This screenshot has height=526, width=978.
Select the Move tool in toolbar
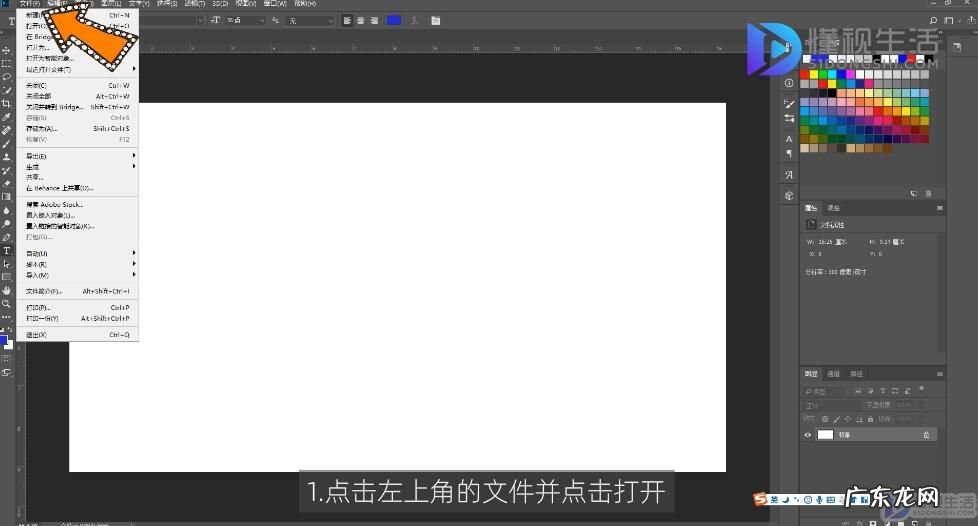(6, 50)
